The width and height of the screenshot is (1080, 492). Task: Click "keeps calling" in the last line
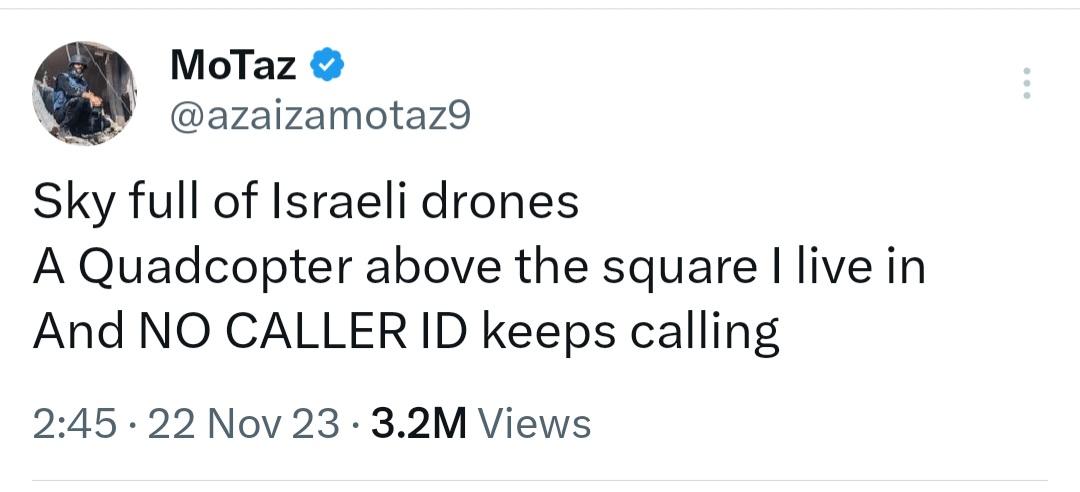coord(629,335)
